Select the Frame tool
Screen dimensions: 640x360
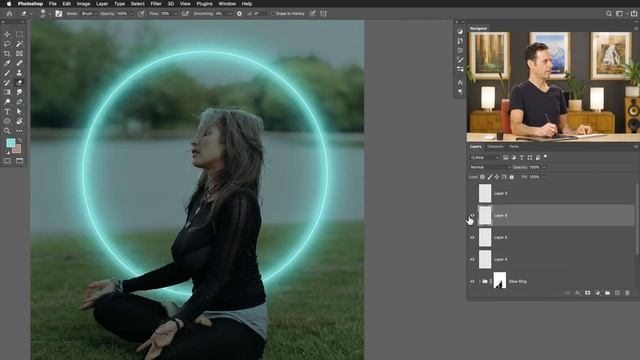click(x=19, y=53)
